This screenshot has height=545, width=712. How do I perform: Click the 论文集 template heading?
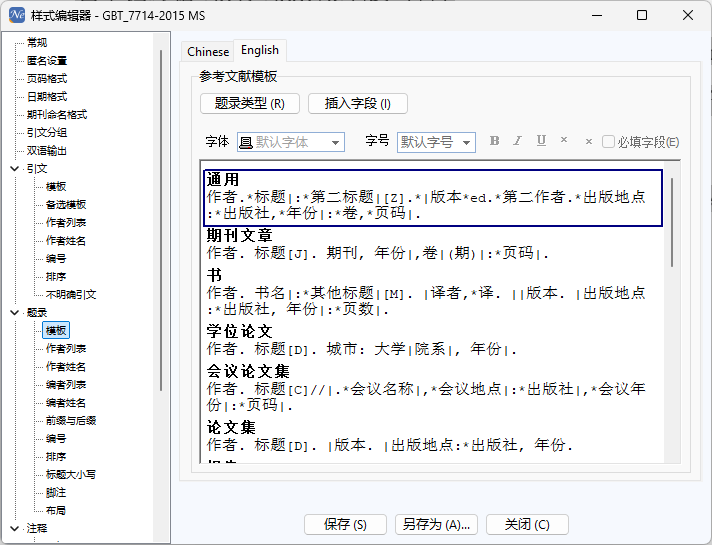coord(231,428)
